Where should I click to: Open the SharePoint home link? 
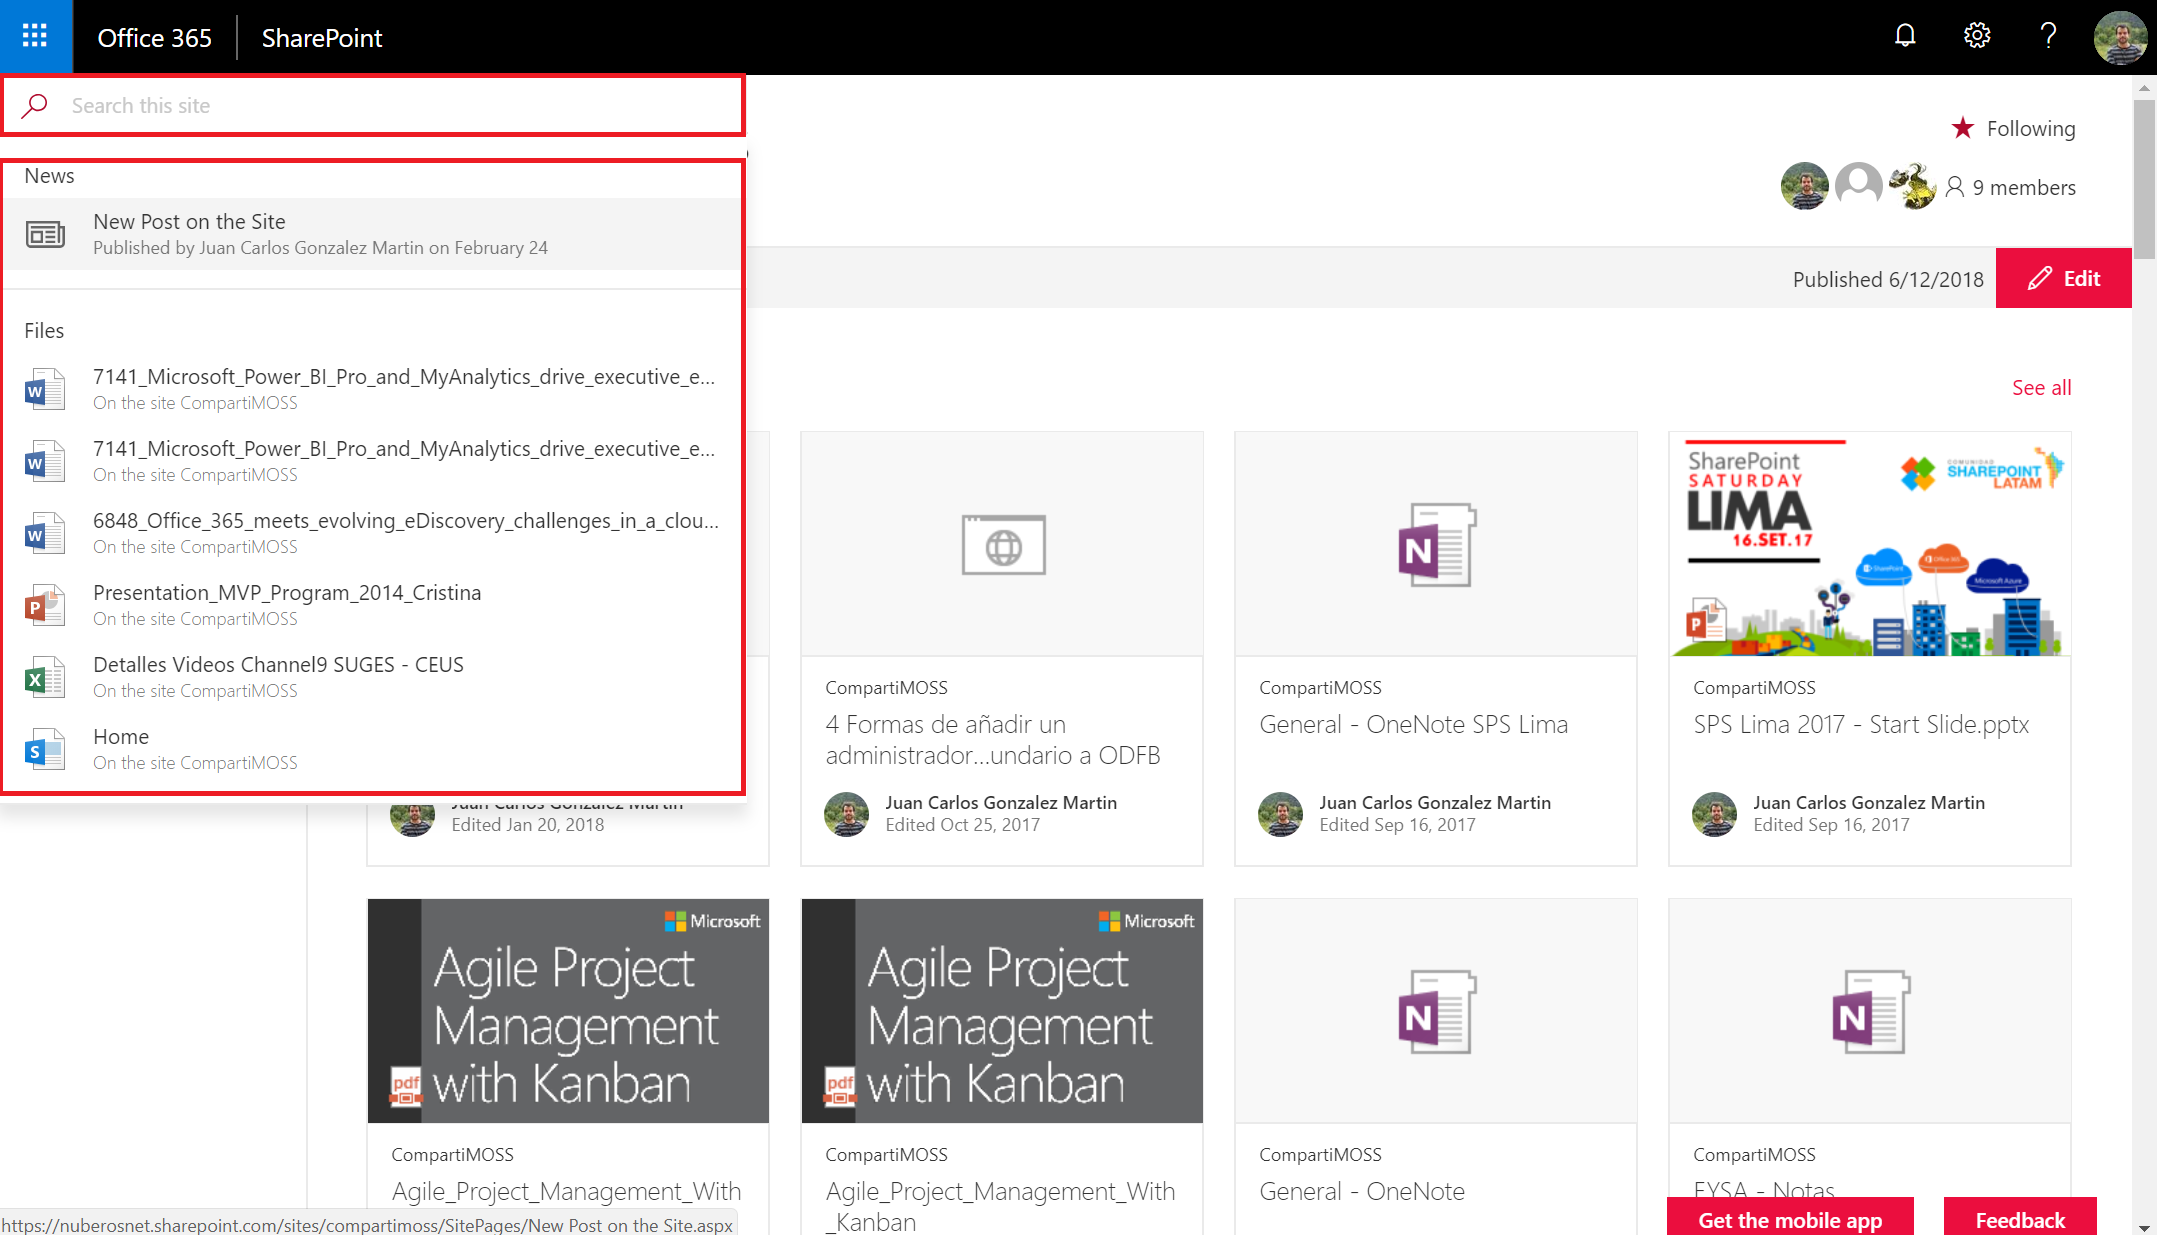(322, 37)
